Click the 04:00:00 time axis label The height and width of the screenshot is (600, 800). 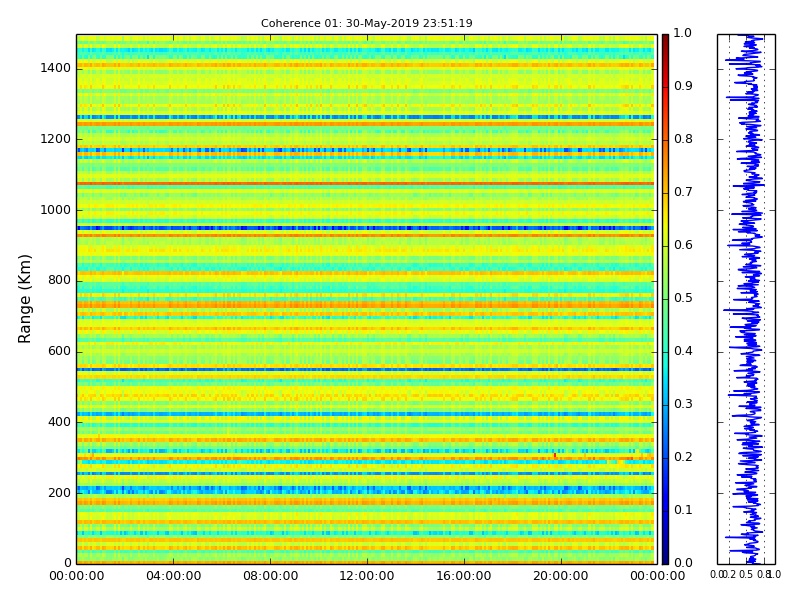tap(173, 577)
